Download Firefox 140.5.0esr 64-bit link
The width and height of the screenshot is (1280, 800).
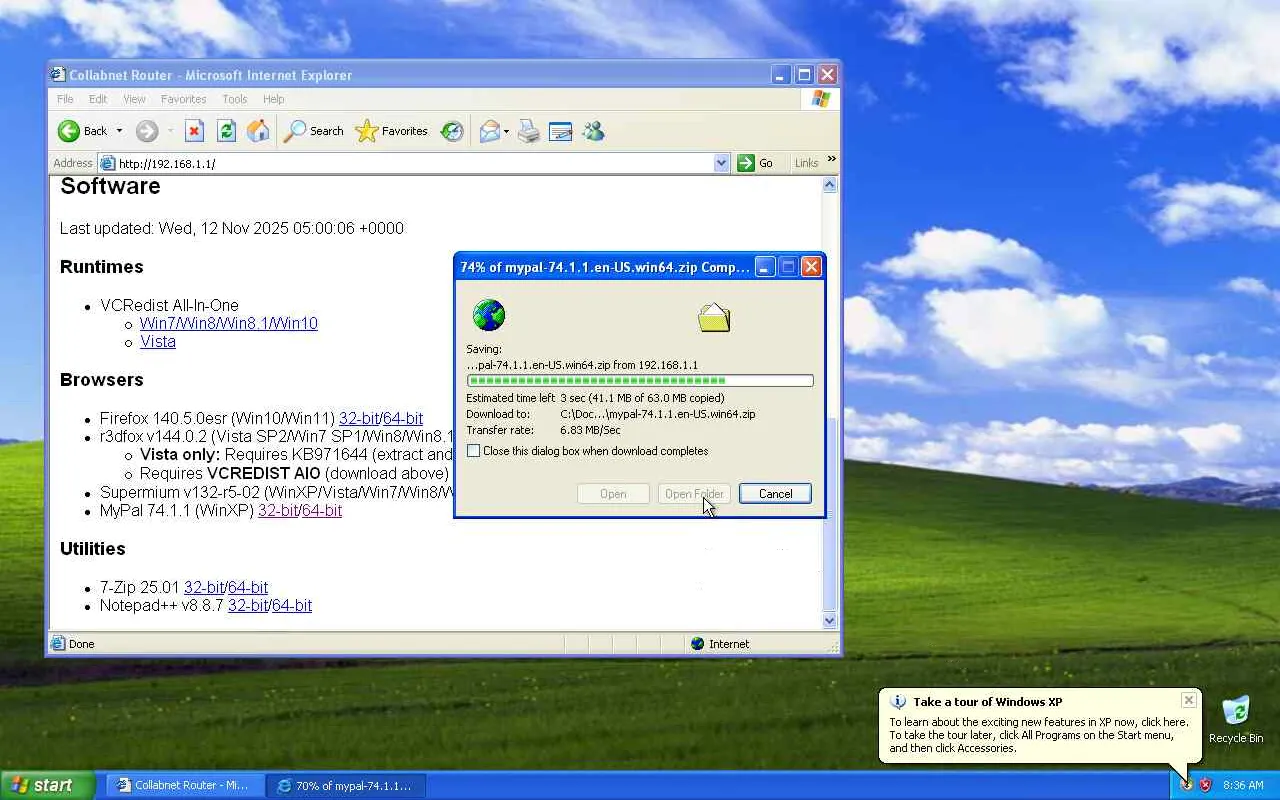(403, 419)
